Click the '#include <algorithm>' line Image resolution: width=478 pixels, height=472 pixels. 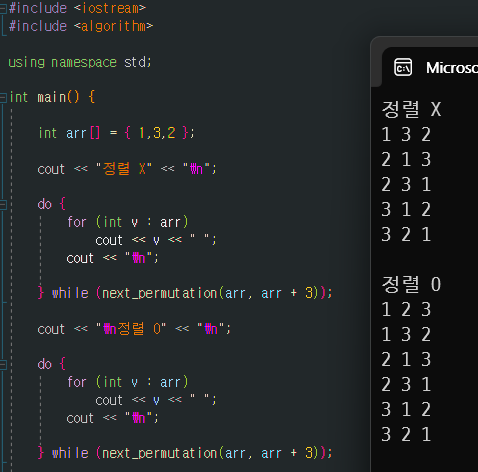(81, 26)
